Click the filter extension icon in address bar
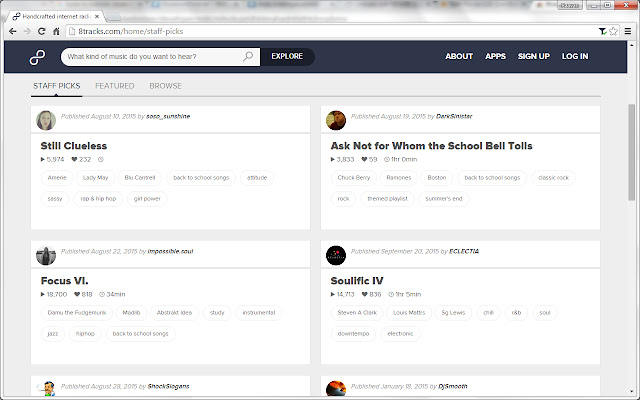 coord(602,31)
